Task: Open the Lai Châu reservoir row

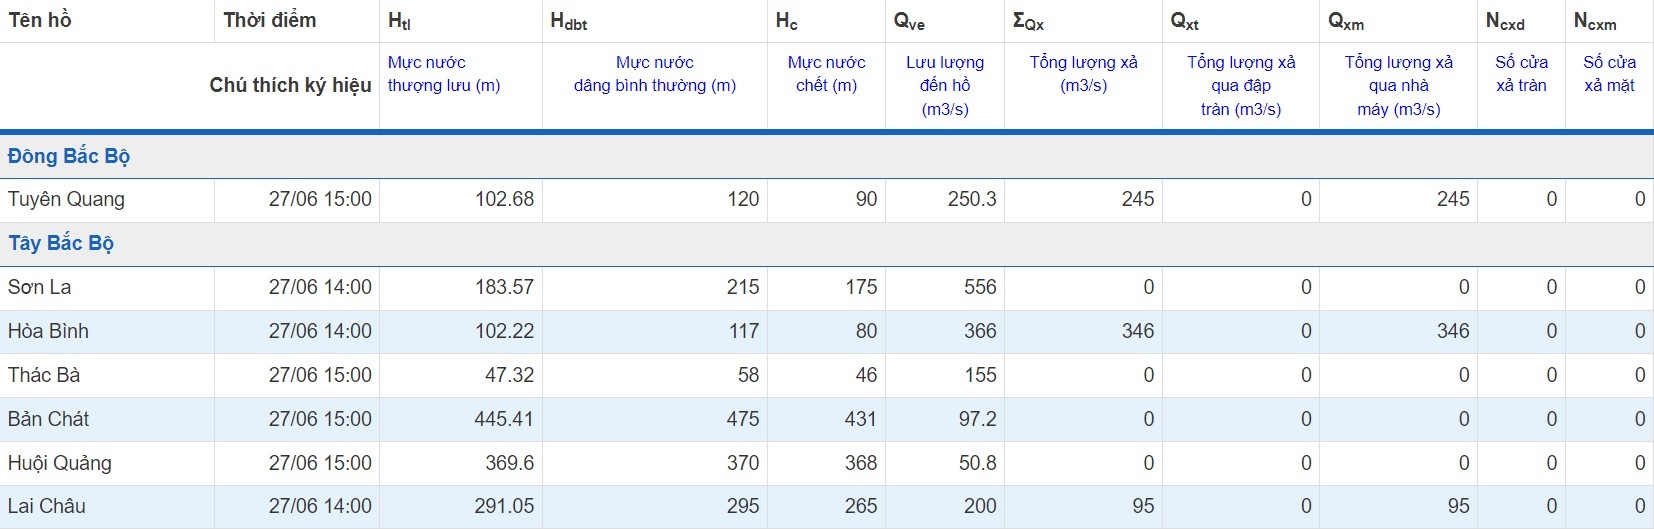Action: click(x=47, y=506)
